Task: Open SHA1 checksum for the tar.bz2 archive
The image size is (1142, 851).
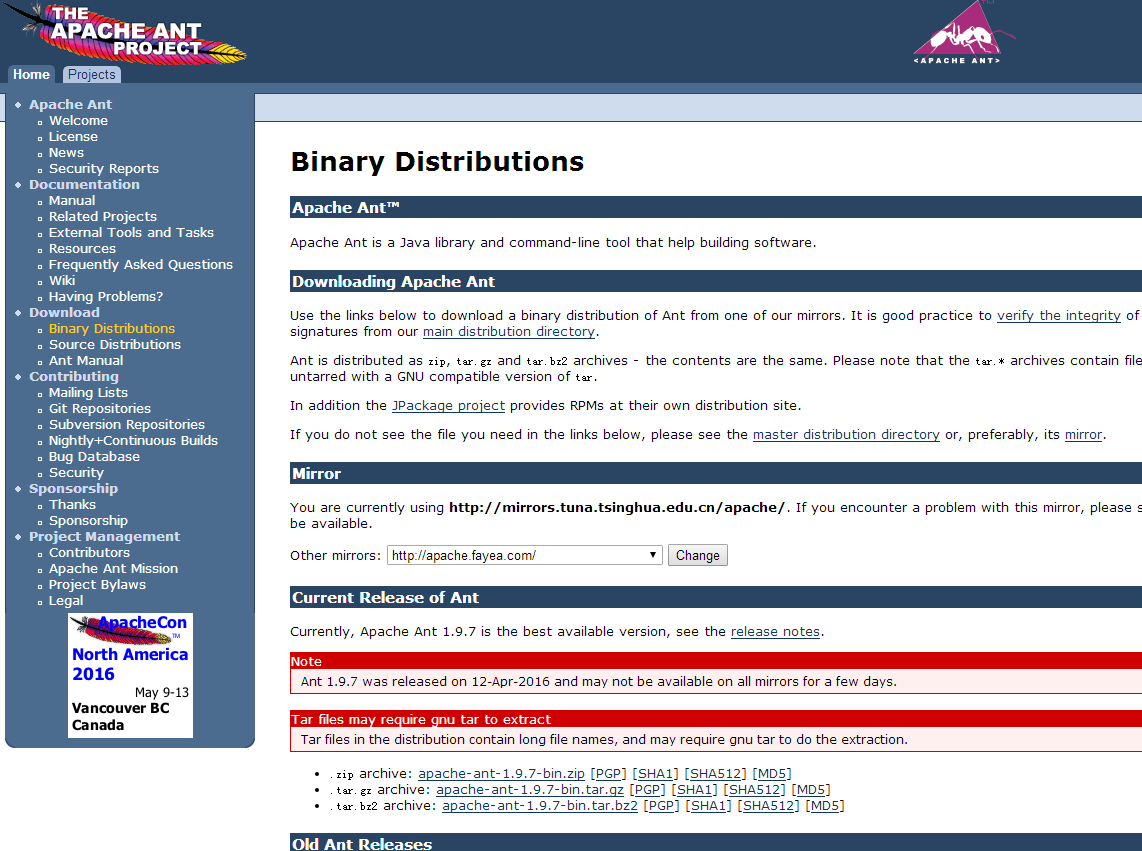Action: pyautogui.click(x=708, y=806)
